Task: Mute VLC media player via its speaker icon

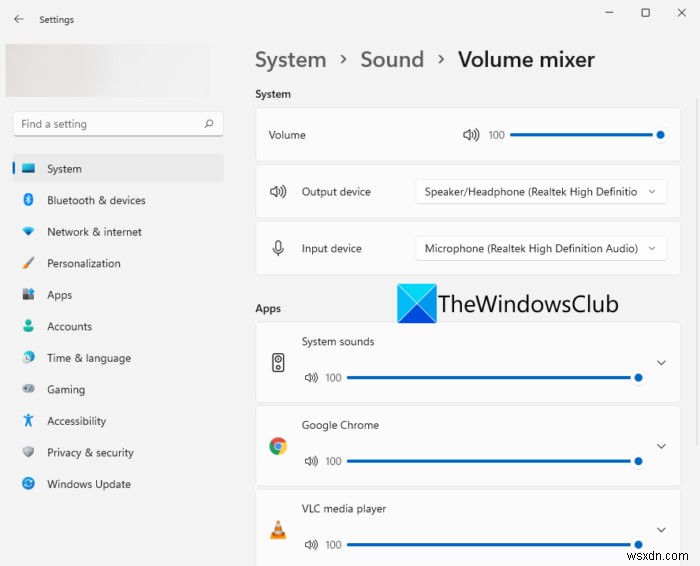Action: point(311,545)
